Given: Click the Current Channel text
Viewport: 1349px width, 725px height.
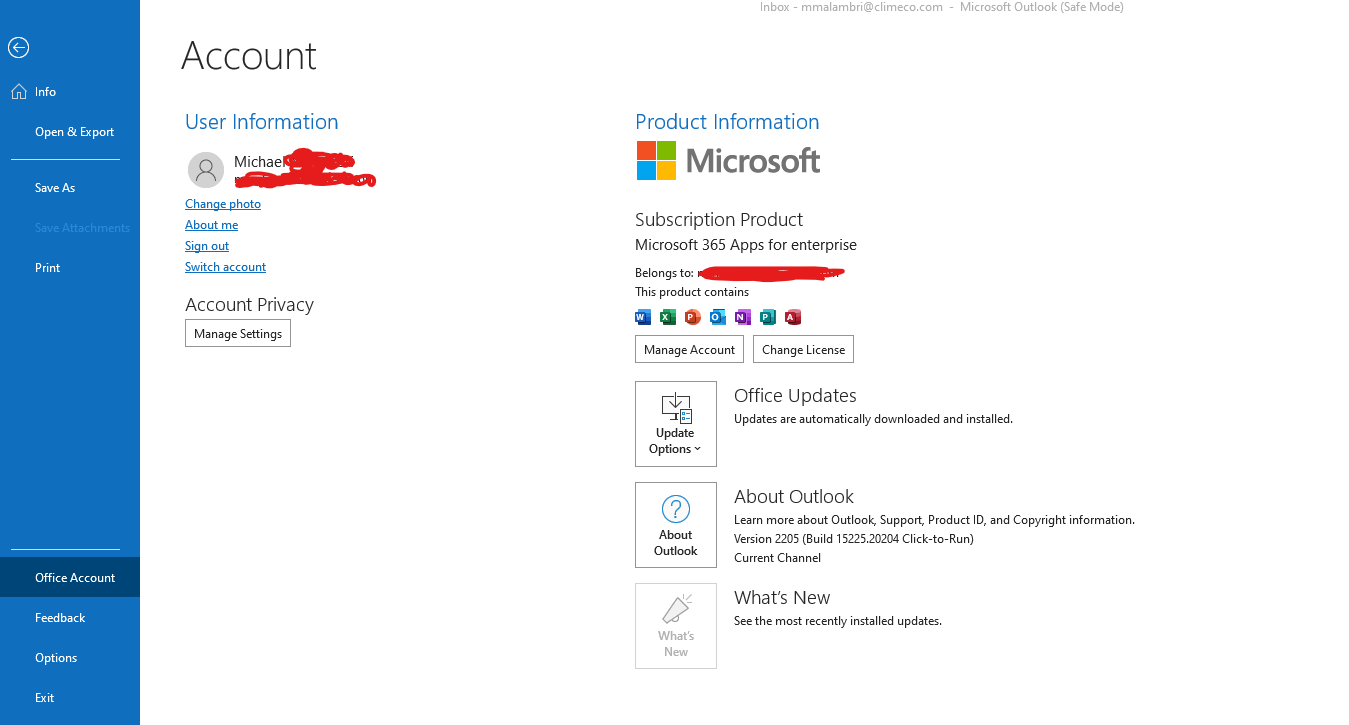Looking at the screenshot, I should (777, 558).
